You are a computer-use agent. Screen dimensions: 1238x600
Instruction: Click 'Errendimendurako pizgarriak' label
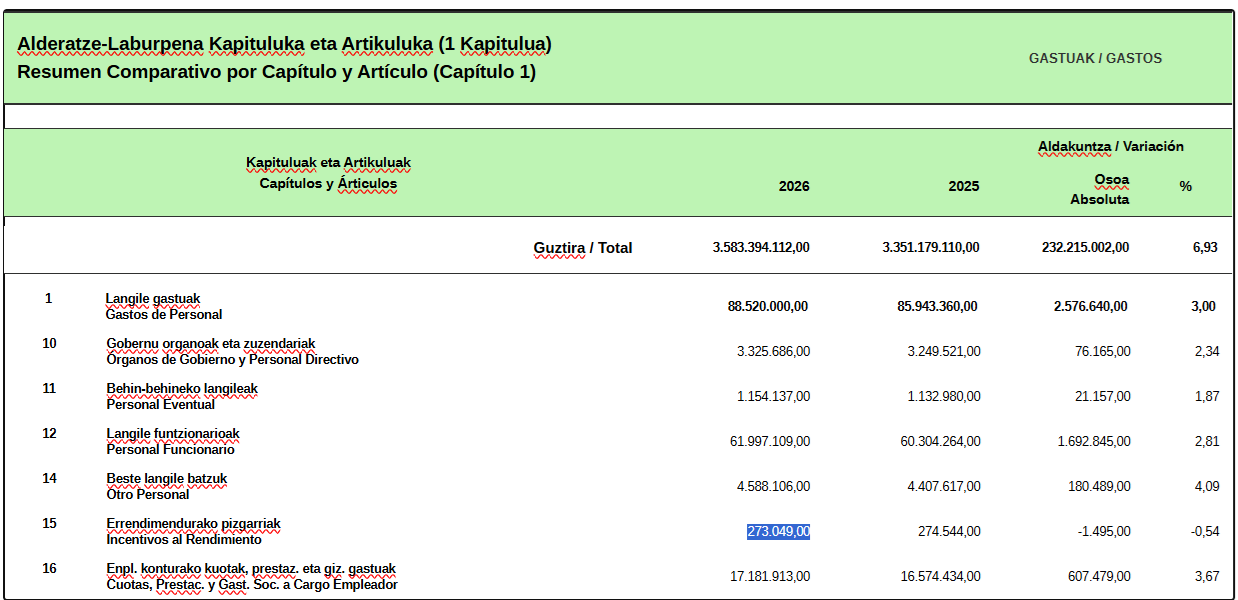tap(194, 524)
